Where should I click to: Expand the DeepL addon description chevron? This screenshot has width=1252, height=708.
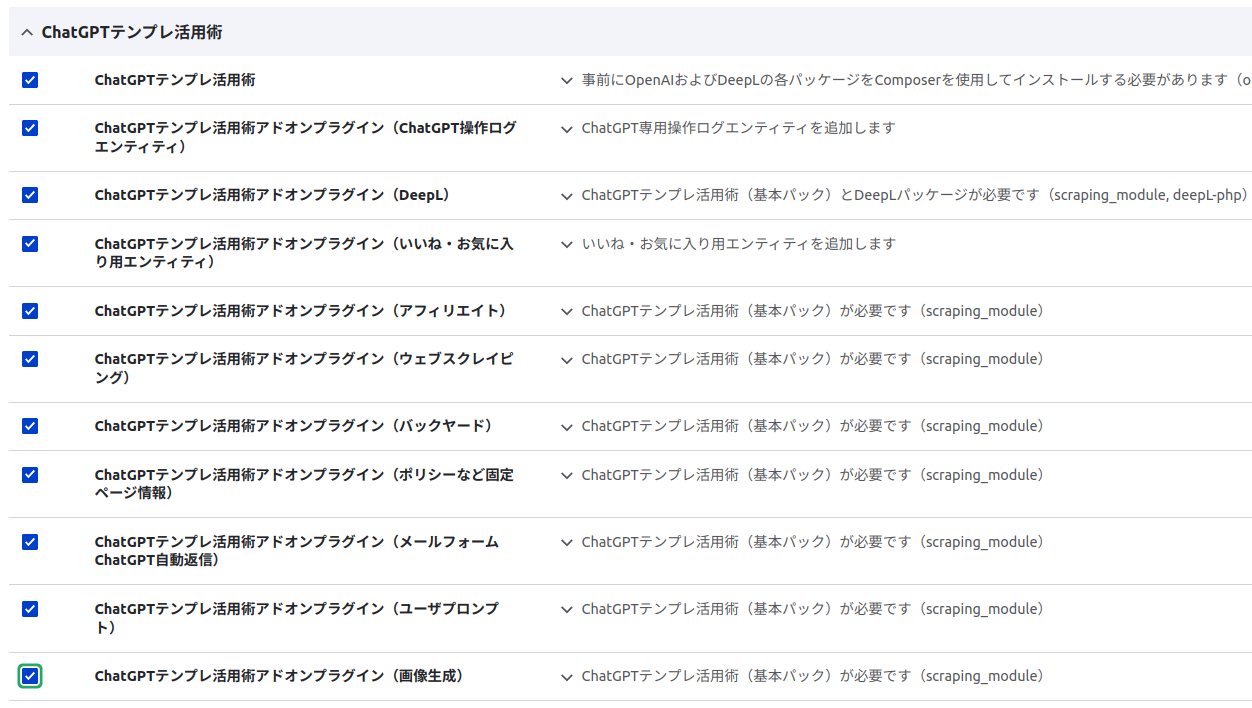tap(566, 195)
